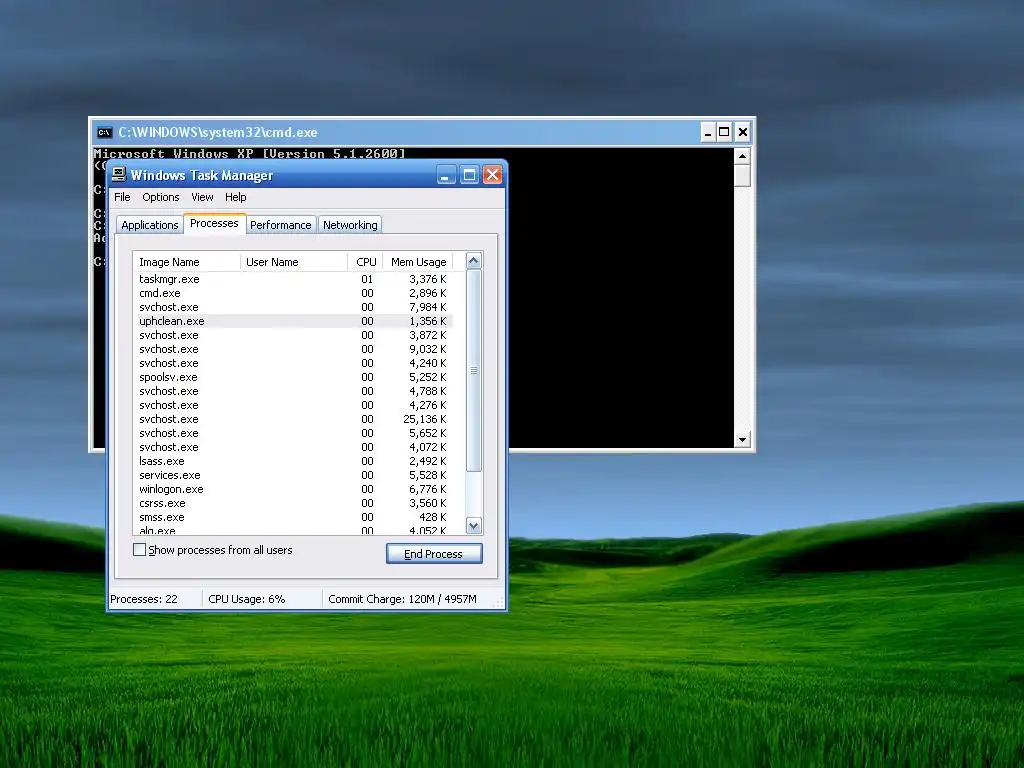This screenshot has height=768, width=1024.
Task: Sort by CPU column header
Action: click(366, 262)
